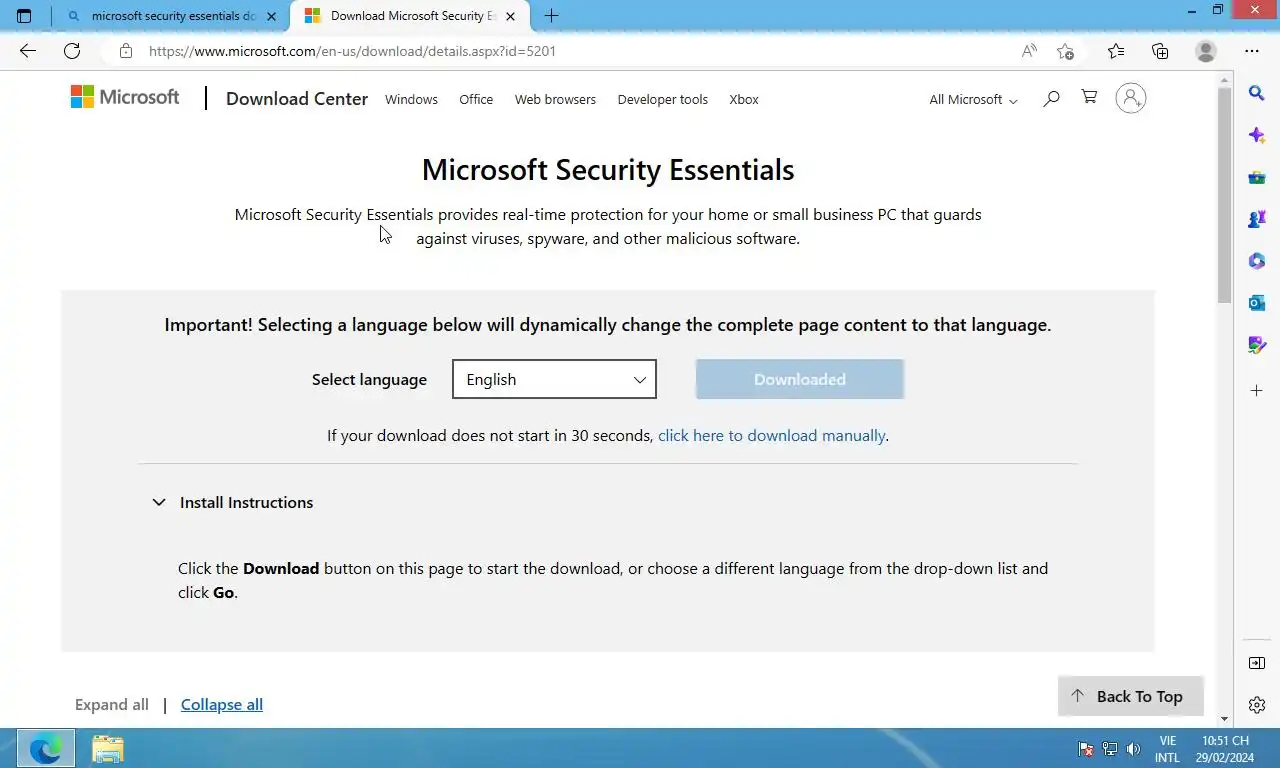Open the Office menu item

476,99
